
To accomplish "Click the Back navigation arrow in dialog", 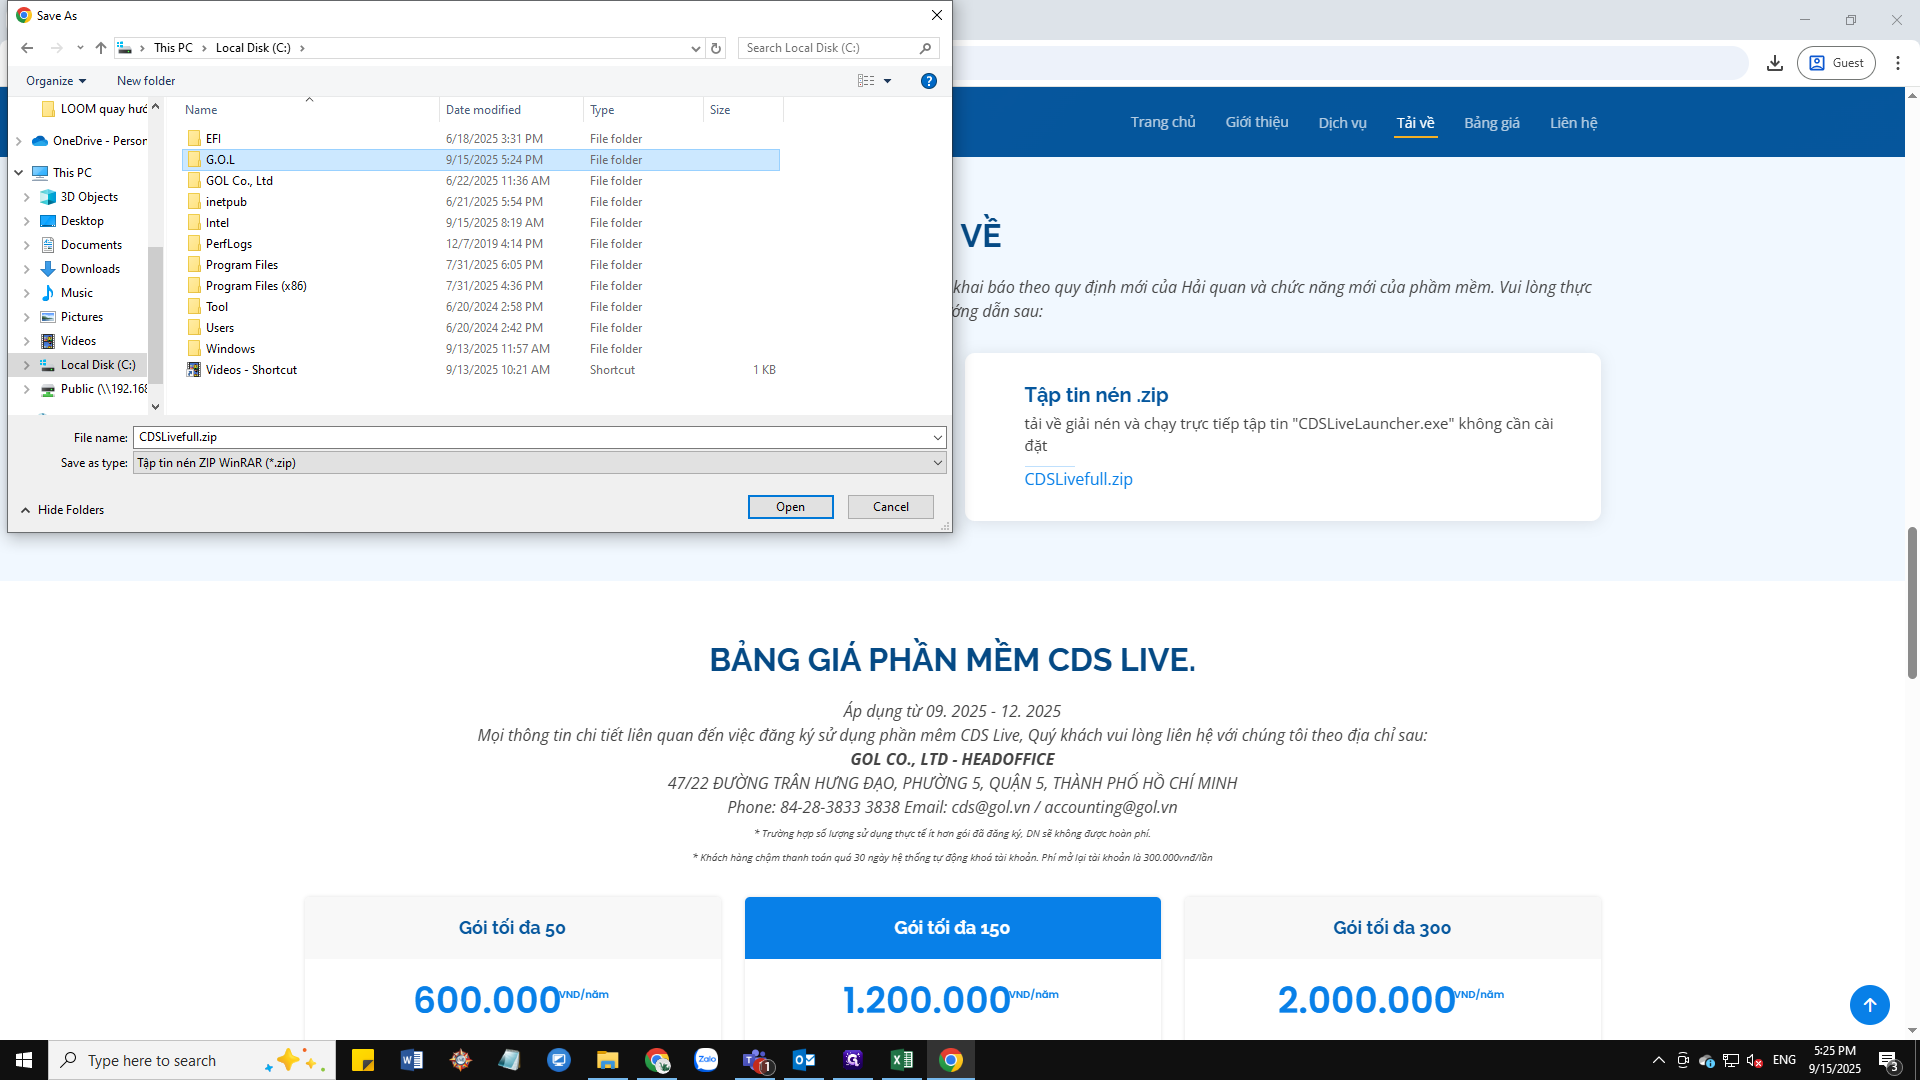I will (27, 48).
